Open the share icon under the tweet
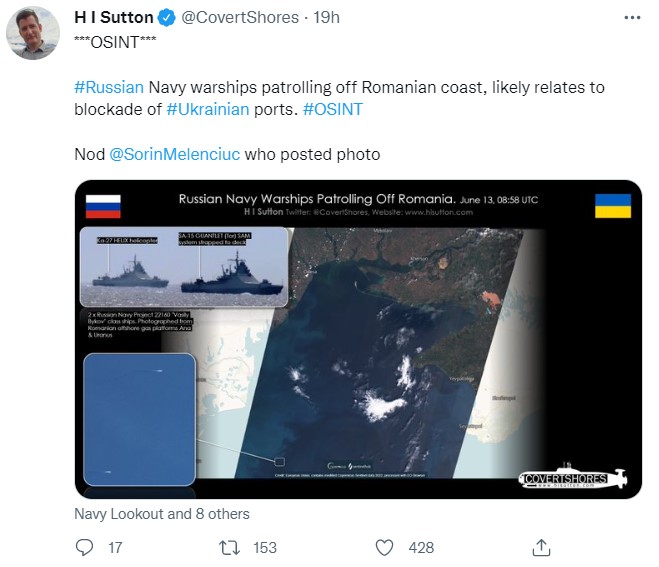 click(541, 547)
